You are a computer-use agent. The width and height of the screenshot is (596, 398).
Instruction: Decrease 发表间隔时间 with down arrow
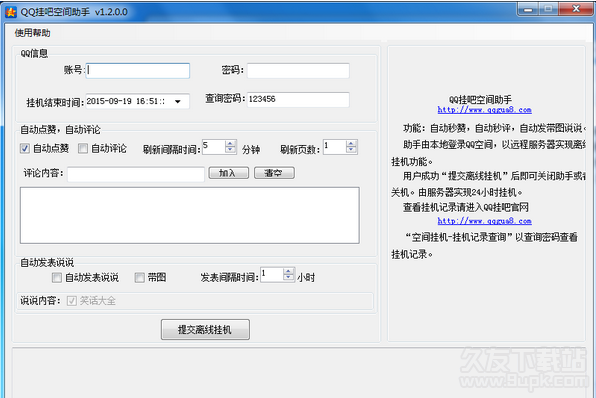coord(288,278)
